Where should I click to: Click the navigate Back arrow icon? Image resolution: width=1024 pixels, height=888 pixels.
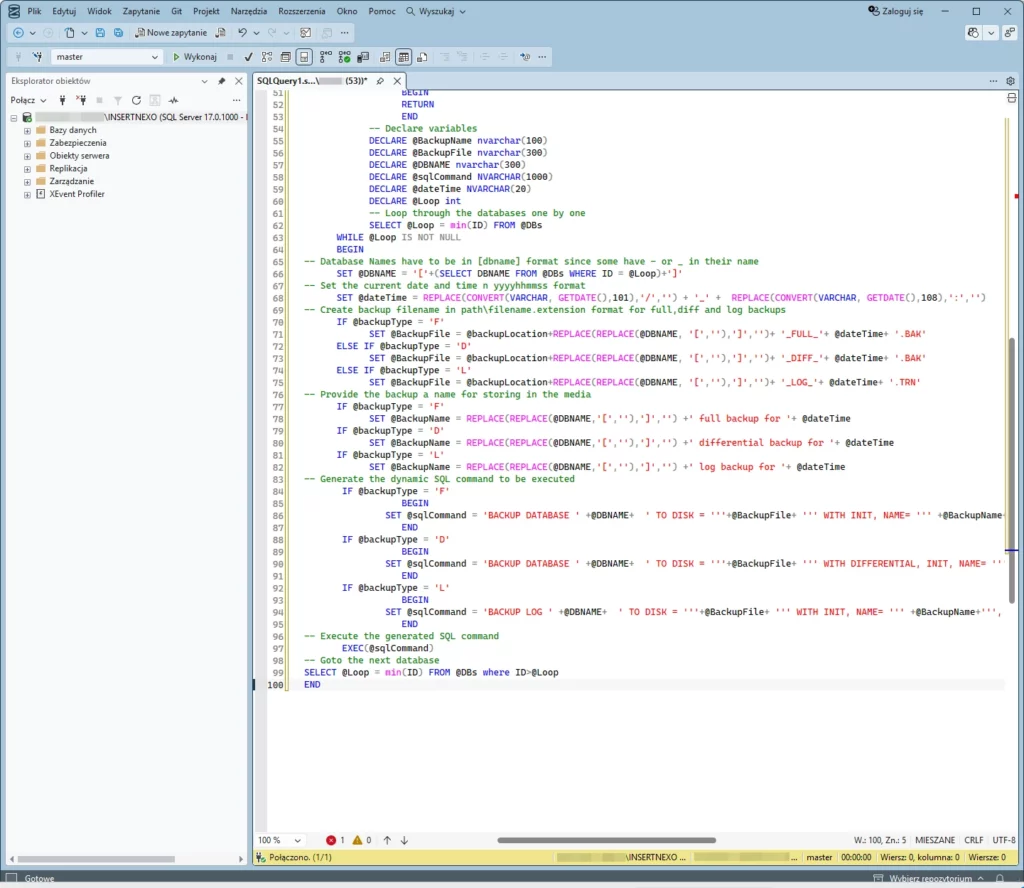pos(18,33)
